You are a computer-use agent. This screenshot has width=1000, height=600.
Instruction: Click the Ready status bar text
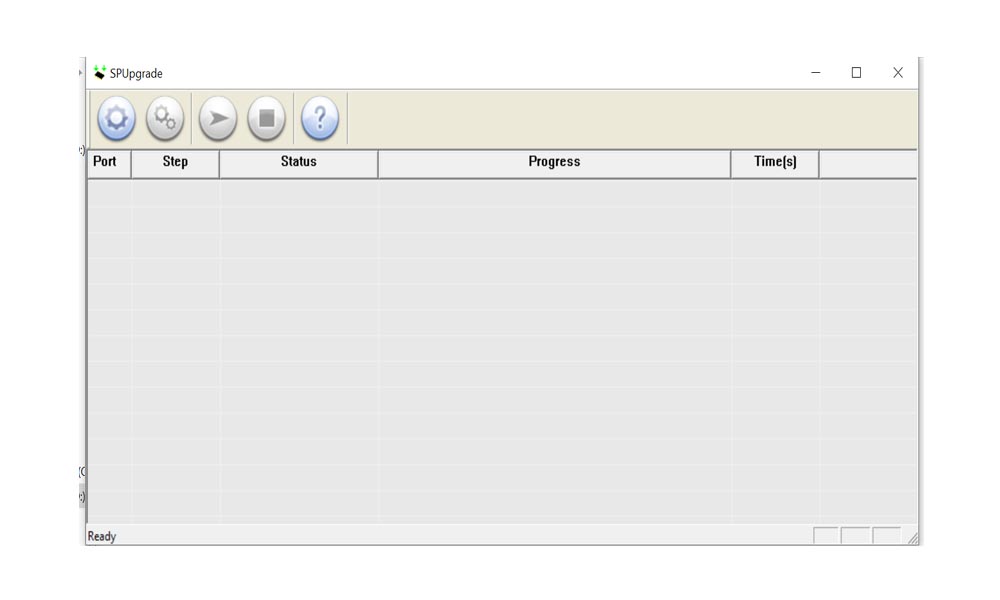[102, 536]
